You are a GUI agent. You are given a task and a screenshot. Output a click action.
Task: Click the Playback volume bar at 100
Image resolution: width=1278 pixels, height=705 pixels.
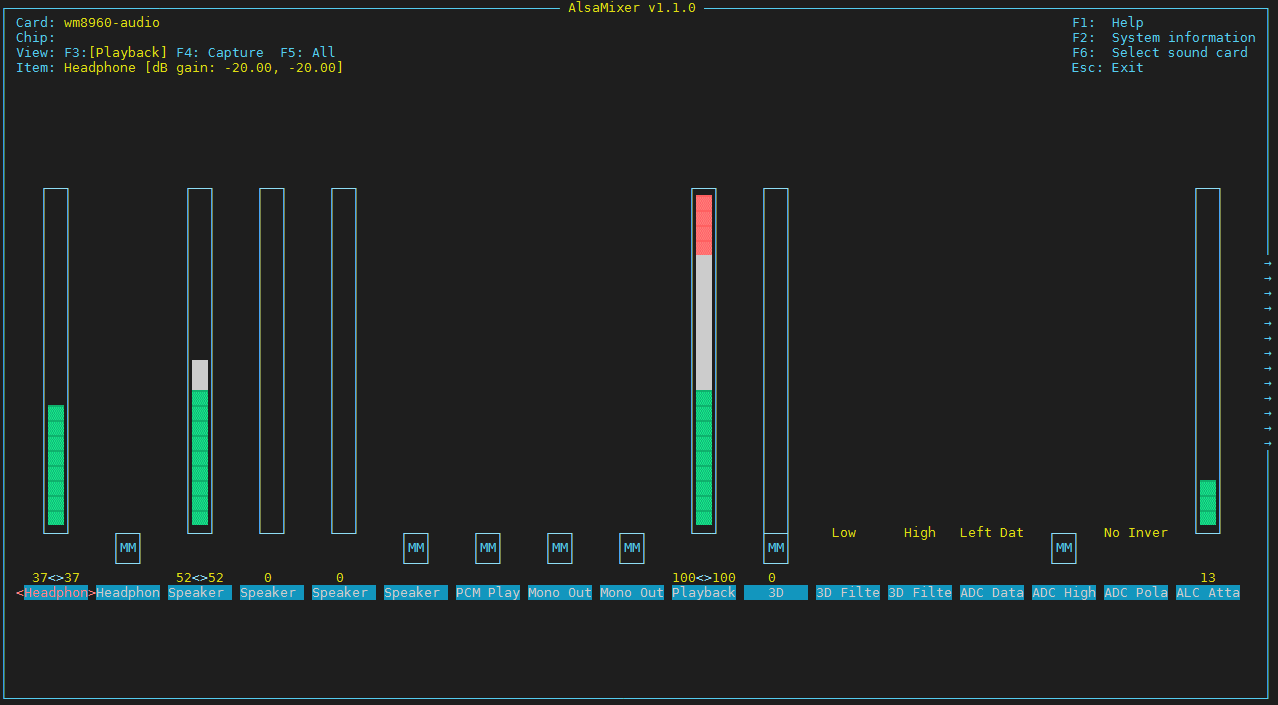point(704,360)
